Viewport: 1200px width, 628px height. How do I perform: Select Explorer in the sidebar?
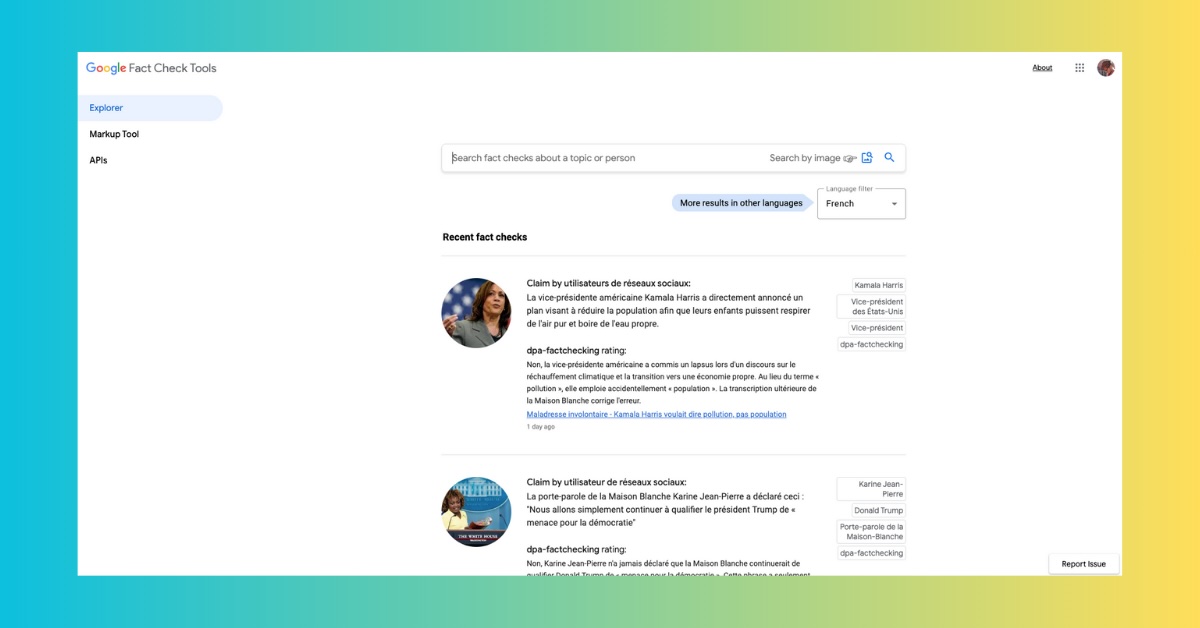tap(150, 108)
